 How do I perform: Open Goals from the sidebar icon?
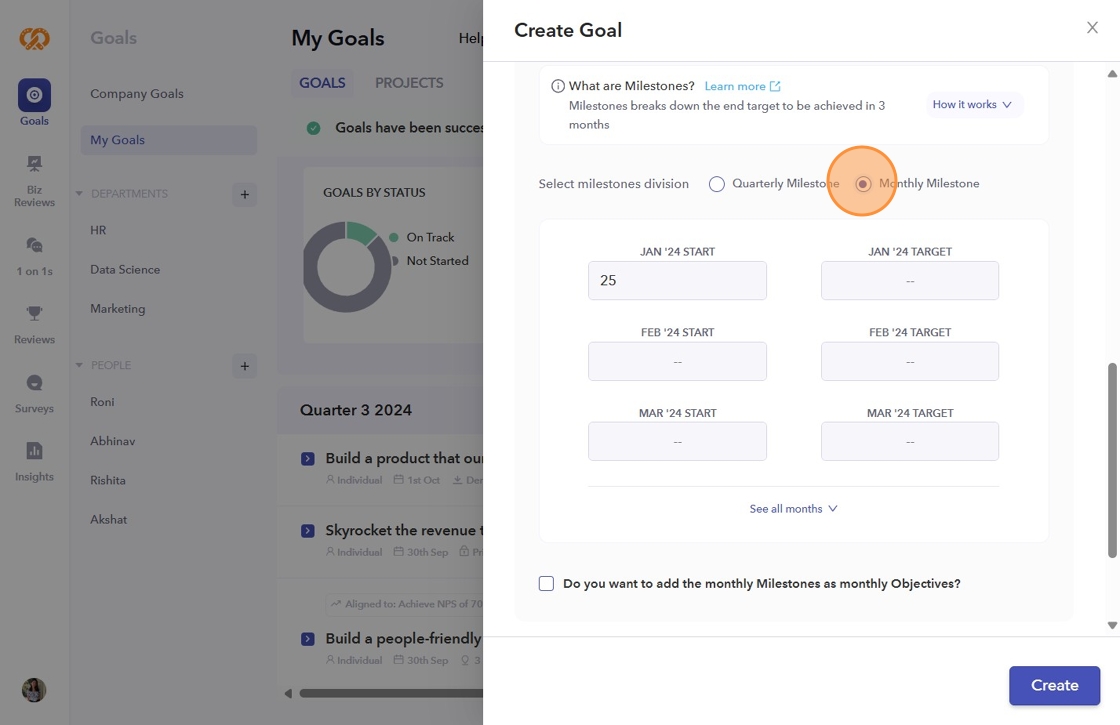[x=34, y=96]
